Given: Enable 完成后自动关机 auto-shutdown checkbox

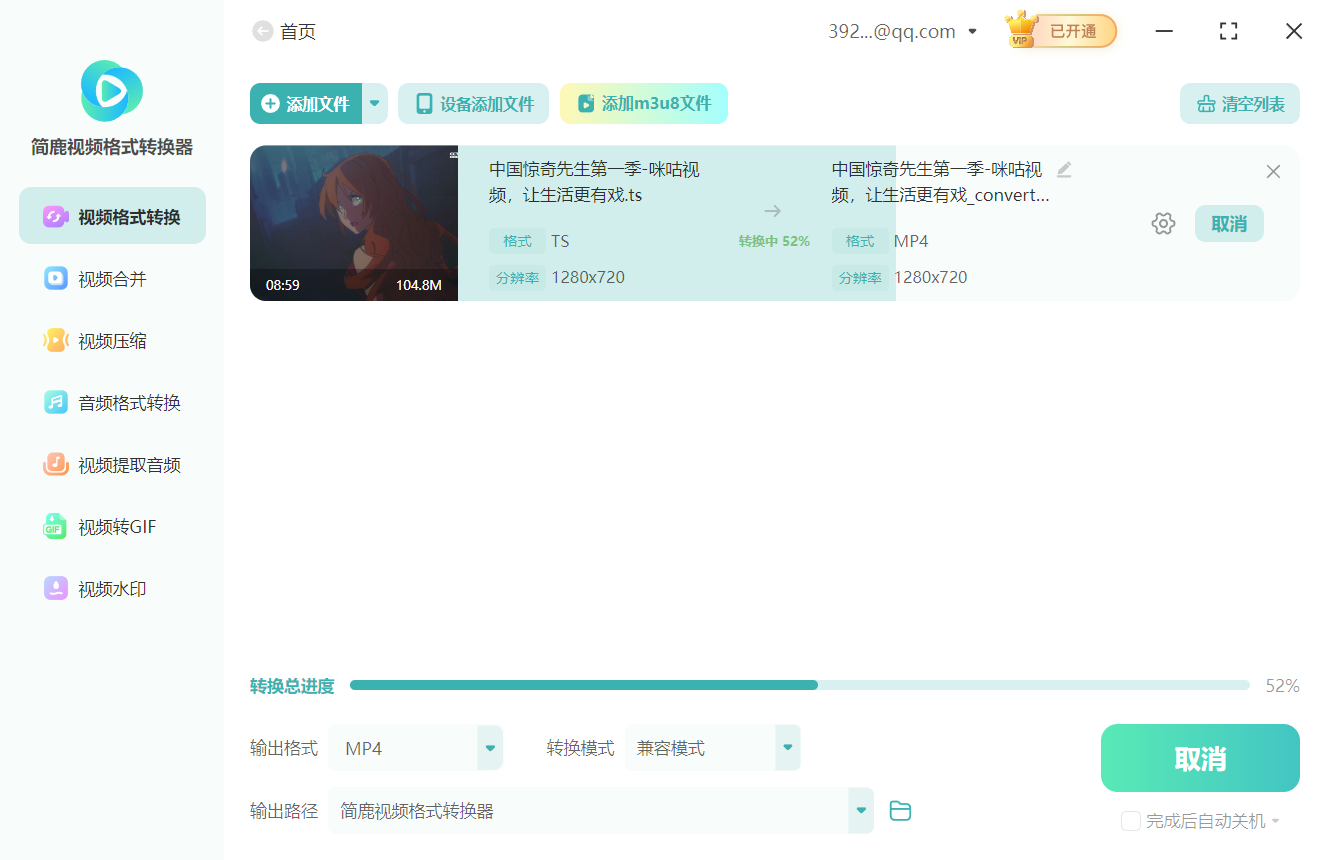Looking at the screenshot, I should tap(1131, 820).
